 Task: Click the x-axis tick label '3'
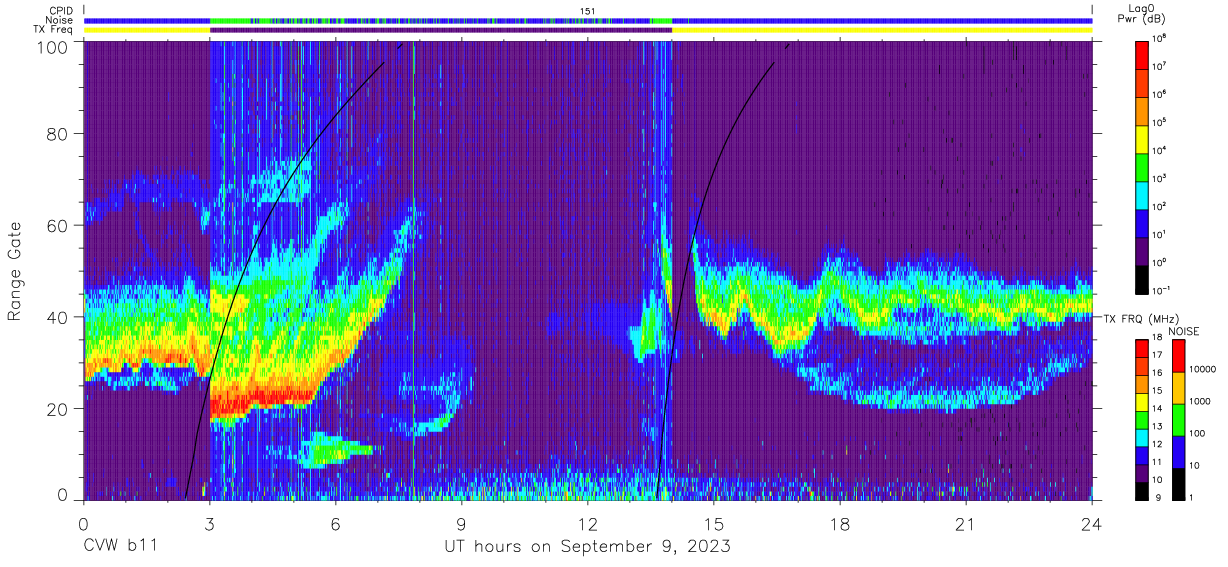point(209,523)
